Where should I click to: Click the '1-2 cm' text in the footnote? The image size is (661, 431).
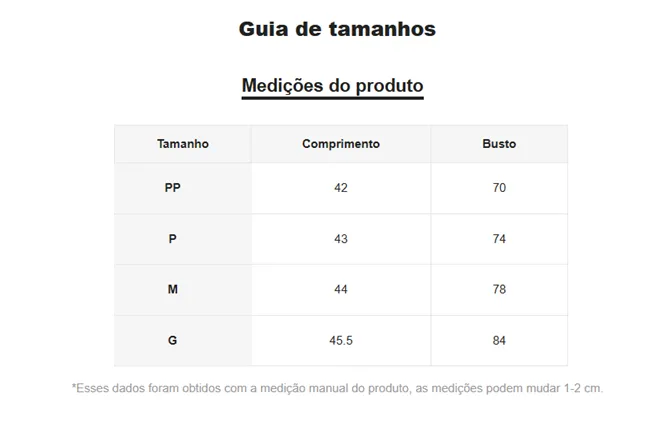(584, 388)
